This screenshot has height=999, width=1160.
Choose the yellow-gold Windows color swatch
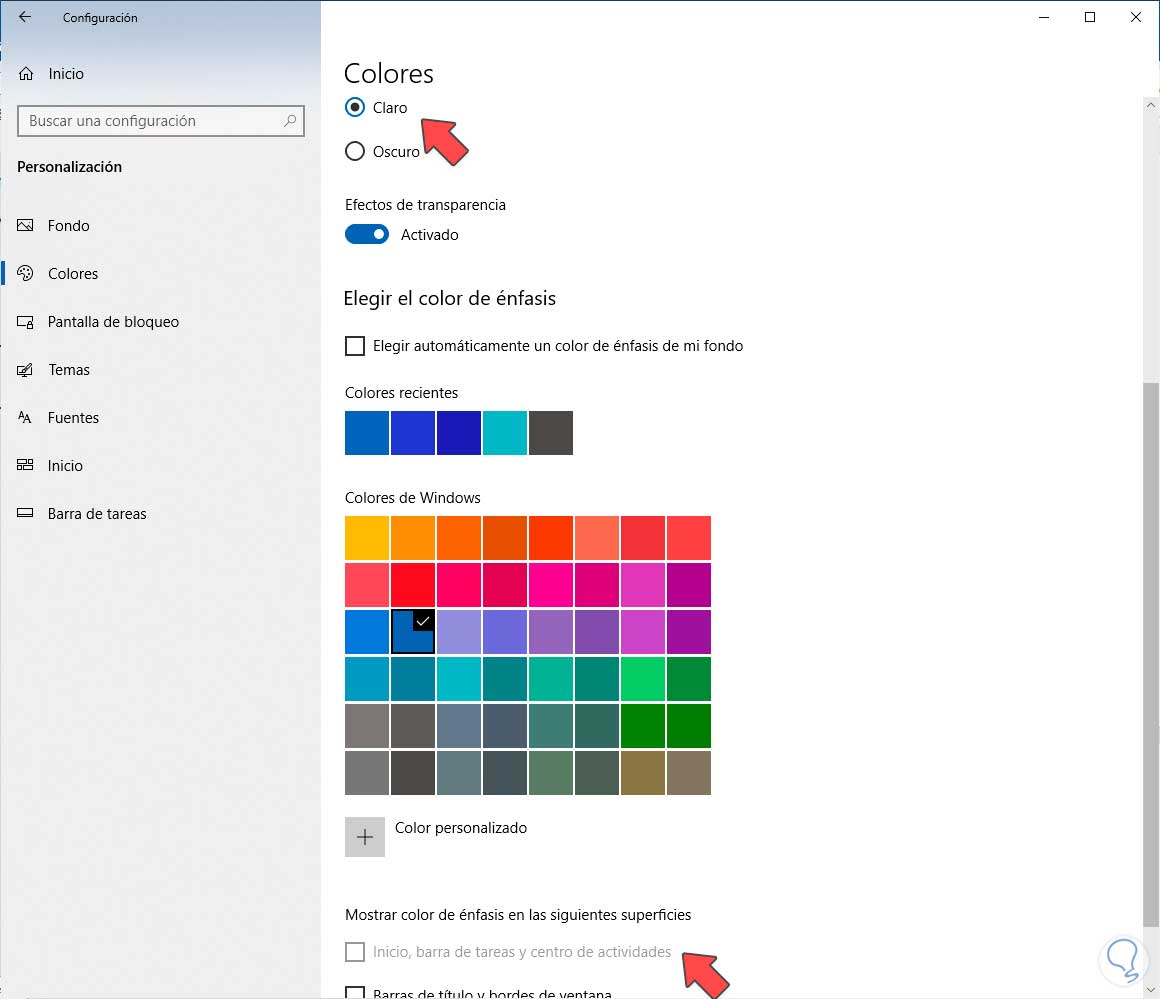tap(367, 538)
